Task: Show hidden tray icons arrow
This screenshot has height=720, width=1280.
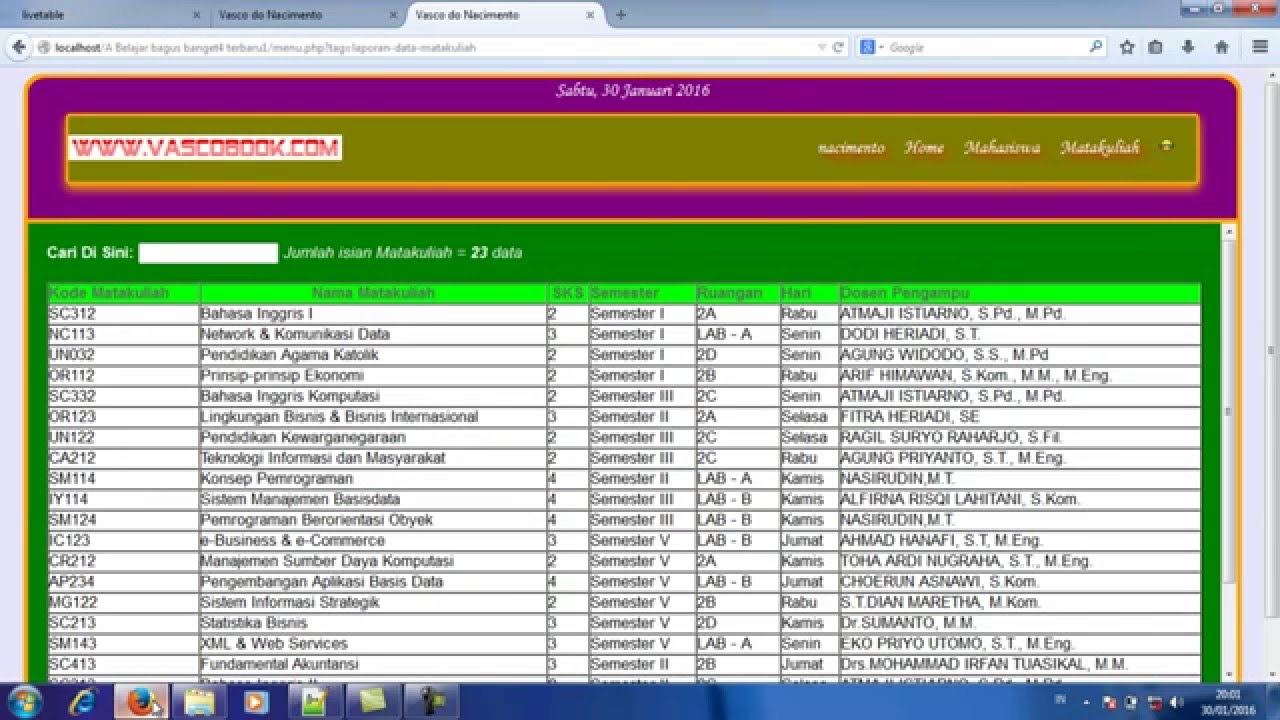Action: 1087,703
